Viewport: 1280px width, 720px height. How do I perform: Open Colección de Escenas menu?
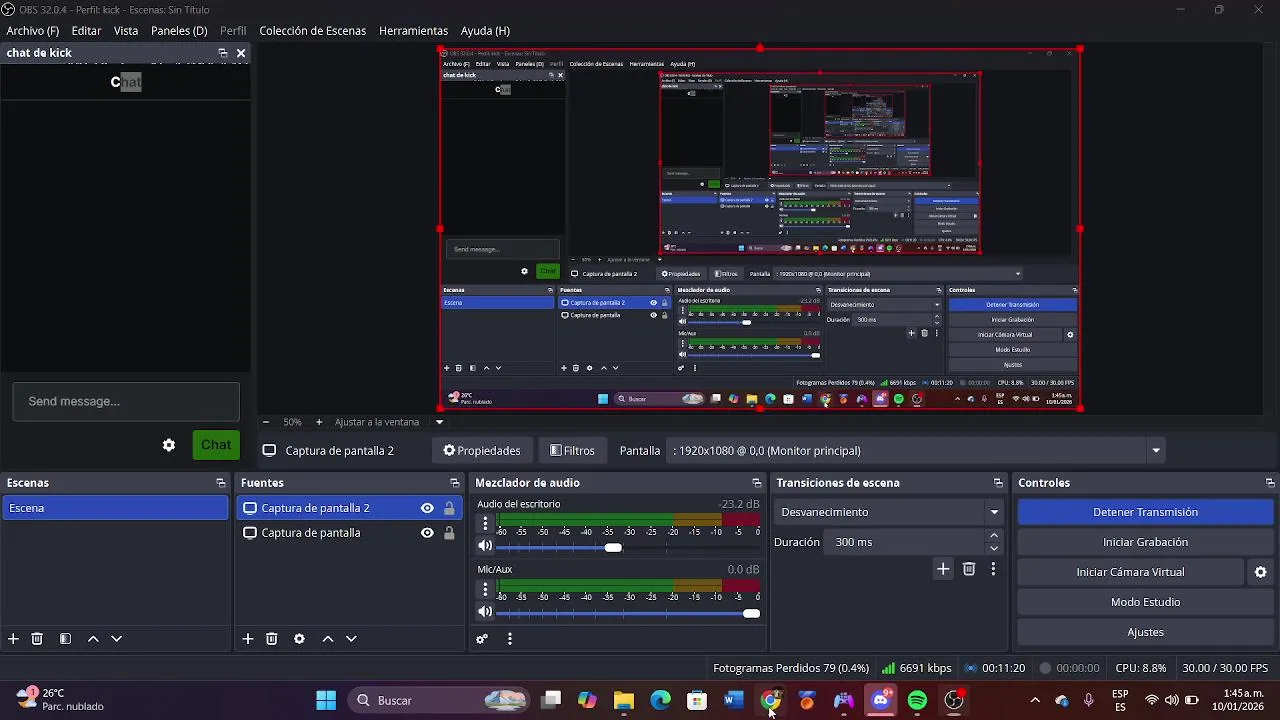pyautogui.click(x=313, y=31)
